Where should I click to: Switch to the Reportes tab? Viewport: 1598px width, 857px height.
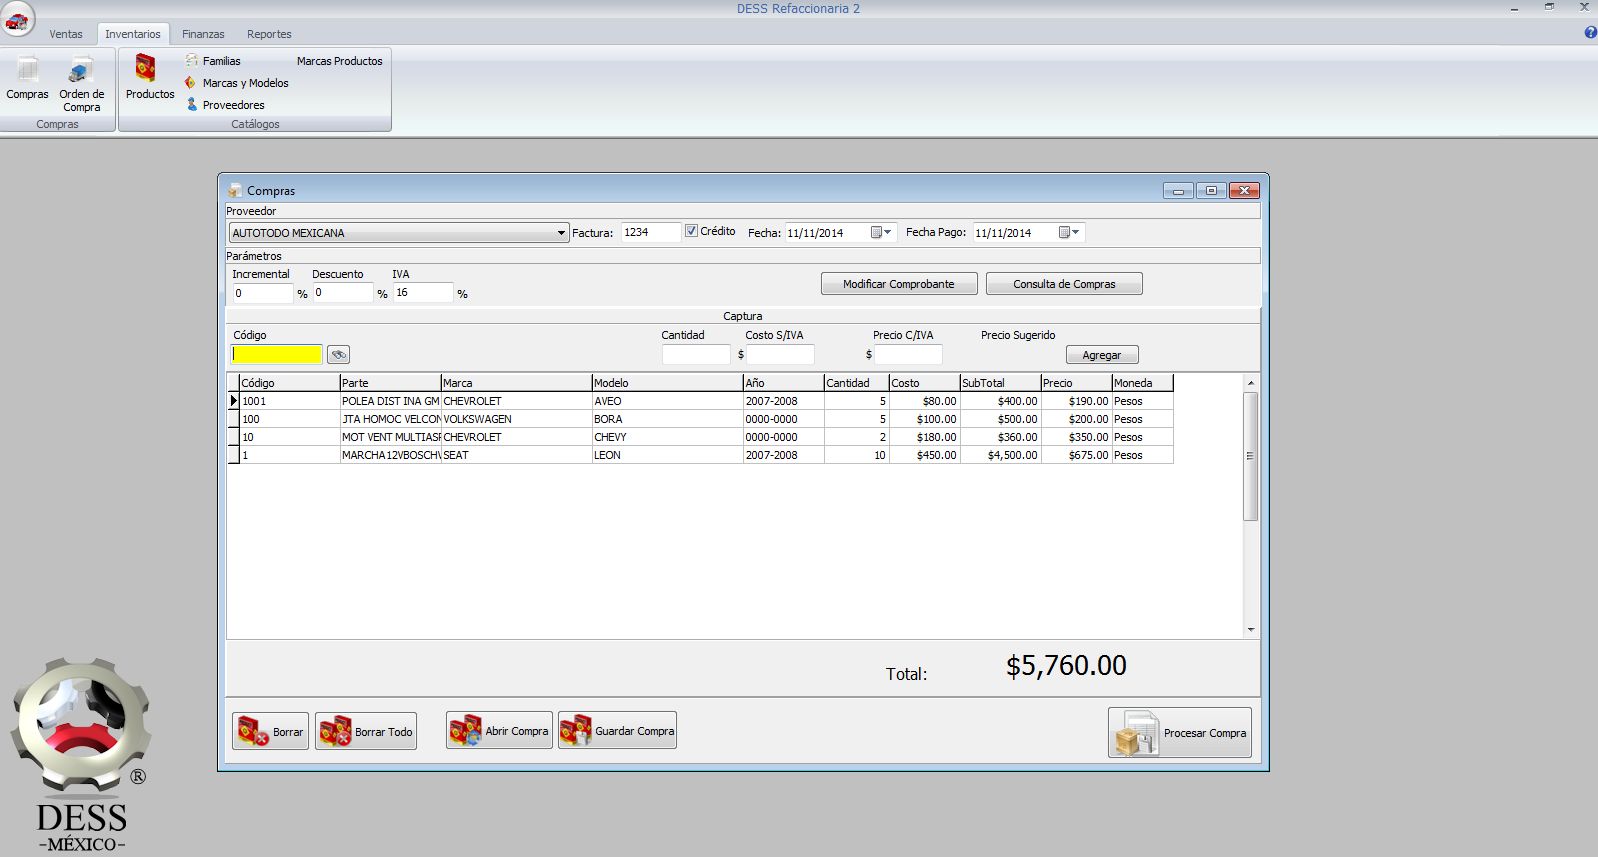coord(269,34)
